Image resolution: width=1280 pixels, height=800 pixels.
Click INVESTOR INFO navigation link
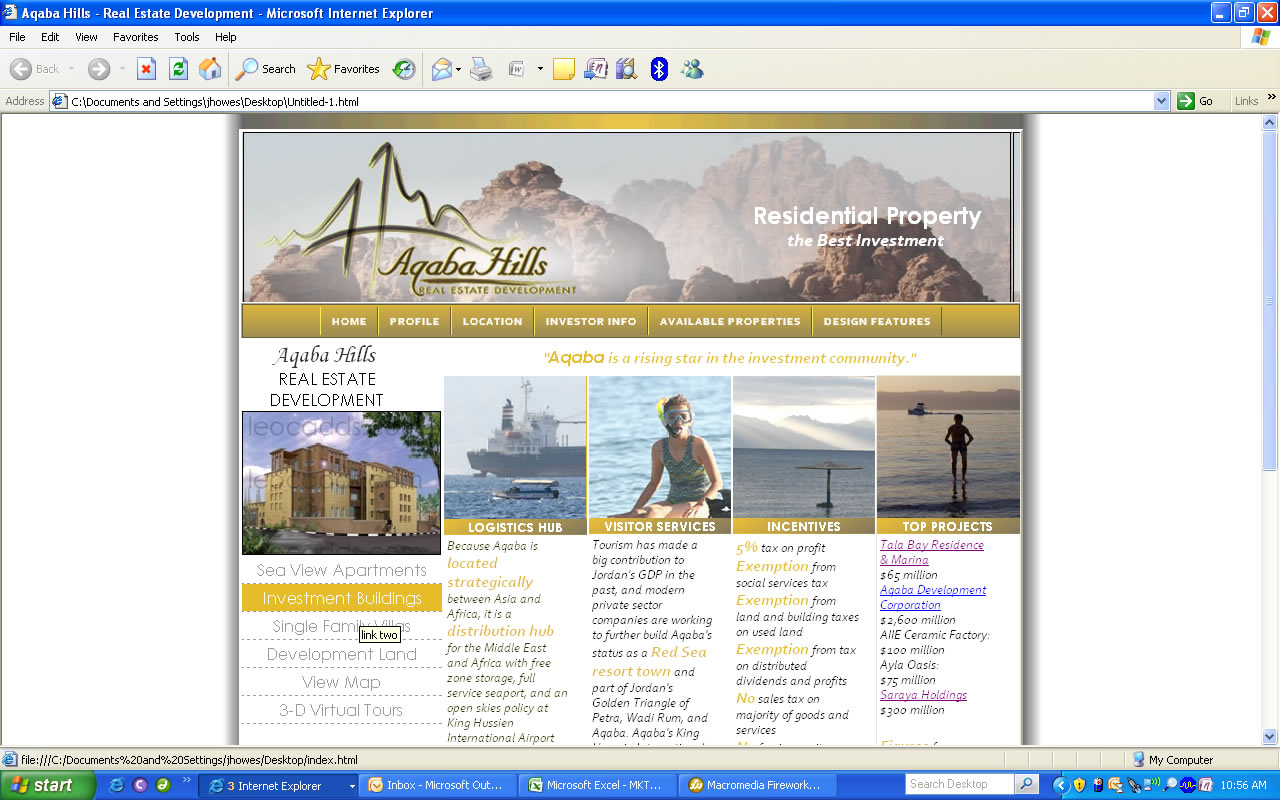tap(590, 321)
